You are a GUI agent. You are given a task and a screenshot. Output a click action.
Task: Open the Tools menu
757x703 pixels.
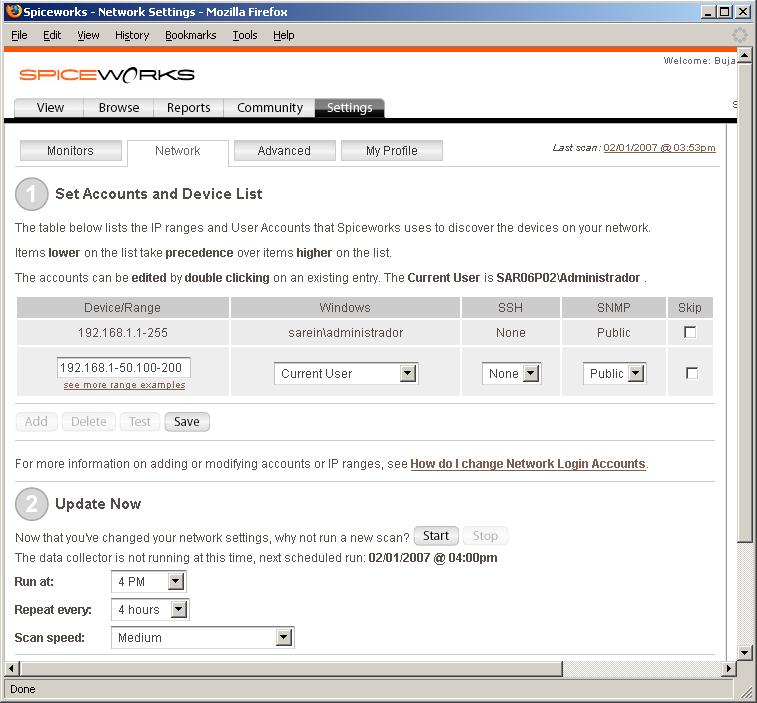(x=245, y=35)
